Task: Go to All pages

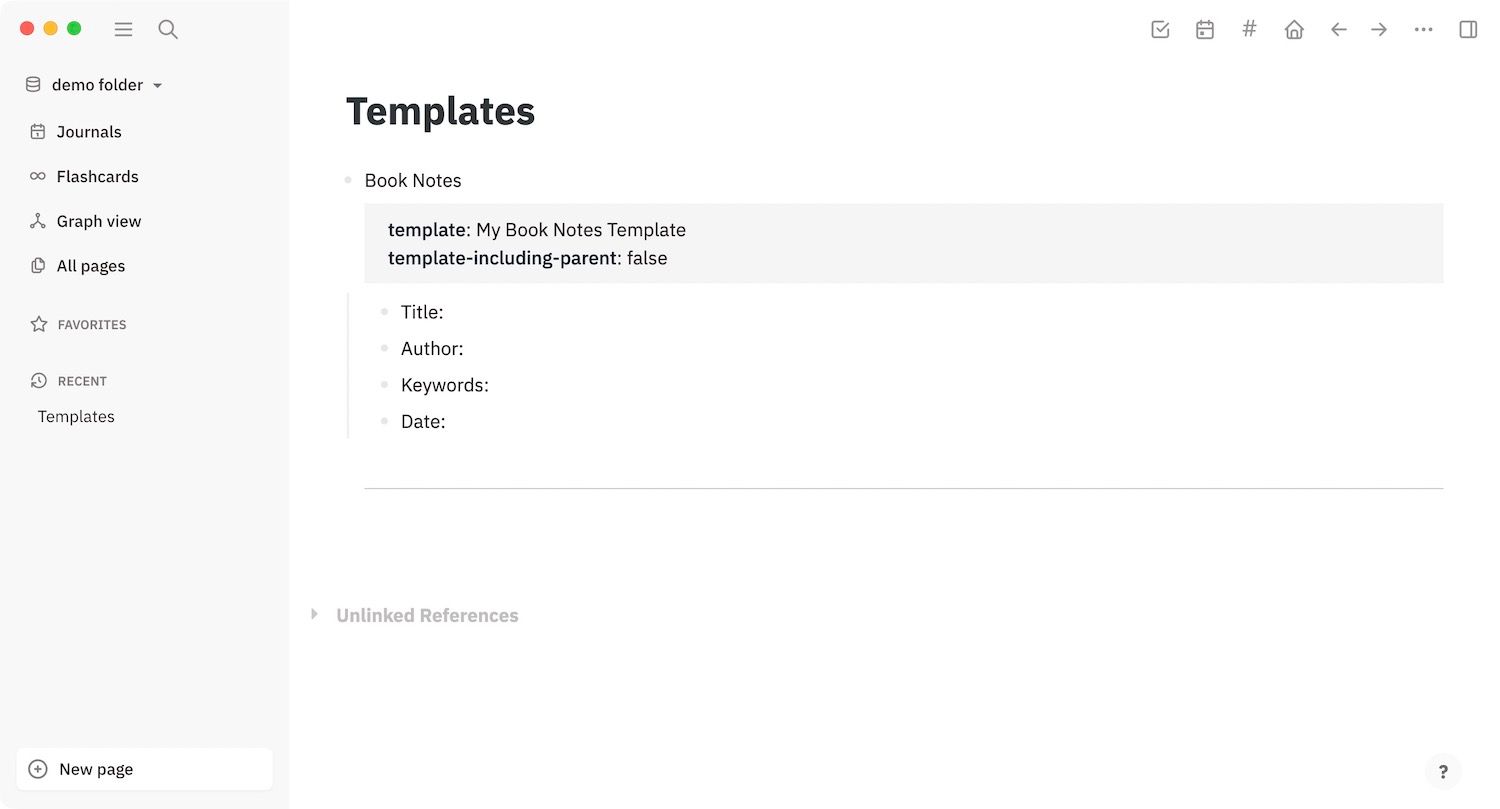Action: [x=90, y=266]
